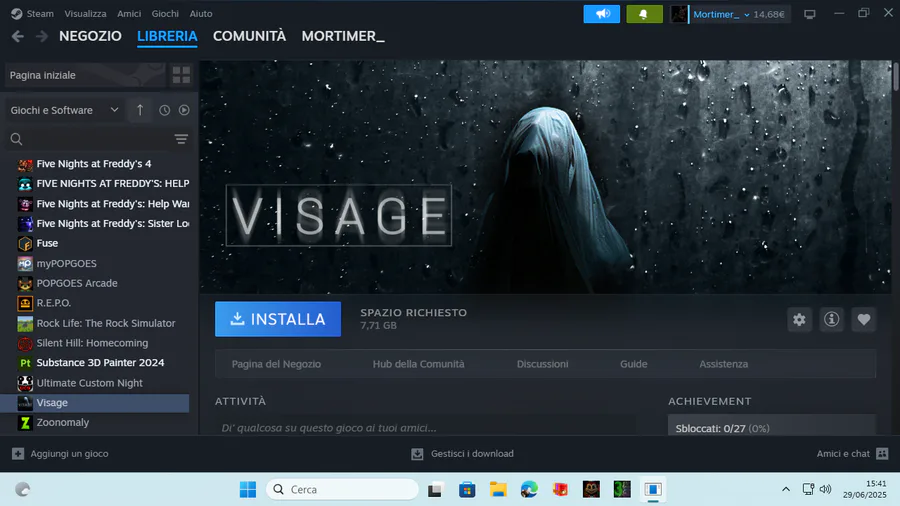Open the Sbloccati achievements progress panel
Screen dimensions: 900x506
(771, 426)
